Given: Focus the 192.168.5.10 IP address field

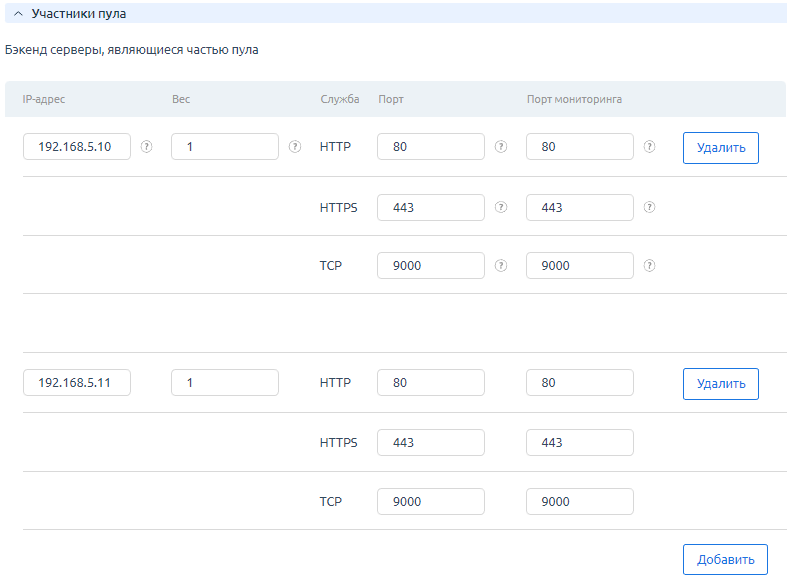Looking at the screenshot, I should point(77,146).
